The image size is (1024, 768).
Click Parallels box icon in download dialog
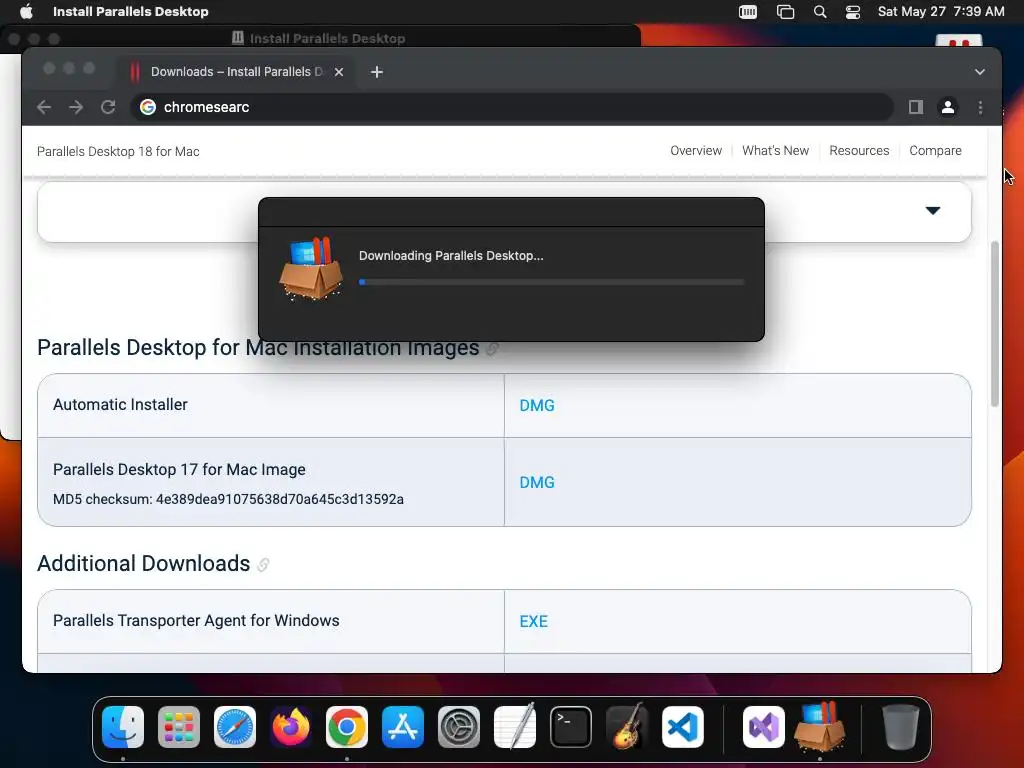pyautogui.click(x=311, y=268)
